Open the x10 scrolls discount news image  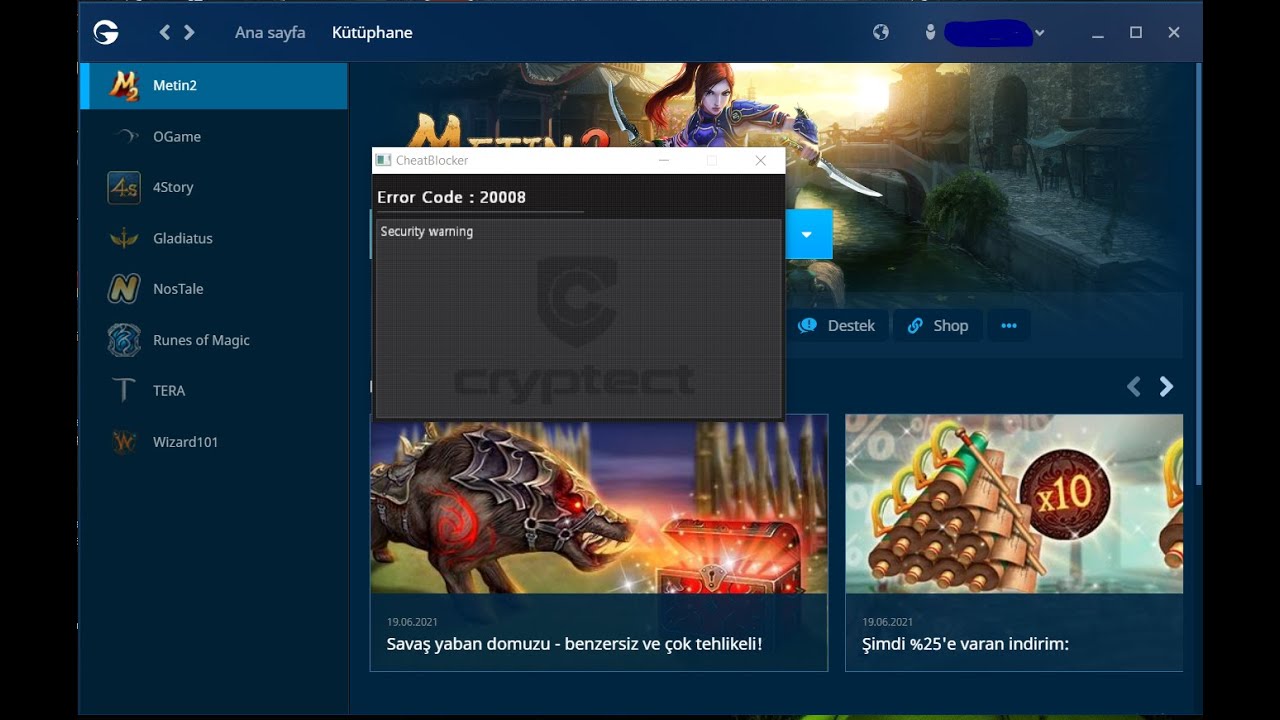pyautogui.click(x=1014, y=504)
